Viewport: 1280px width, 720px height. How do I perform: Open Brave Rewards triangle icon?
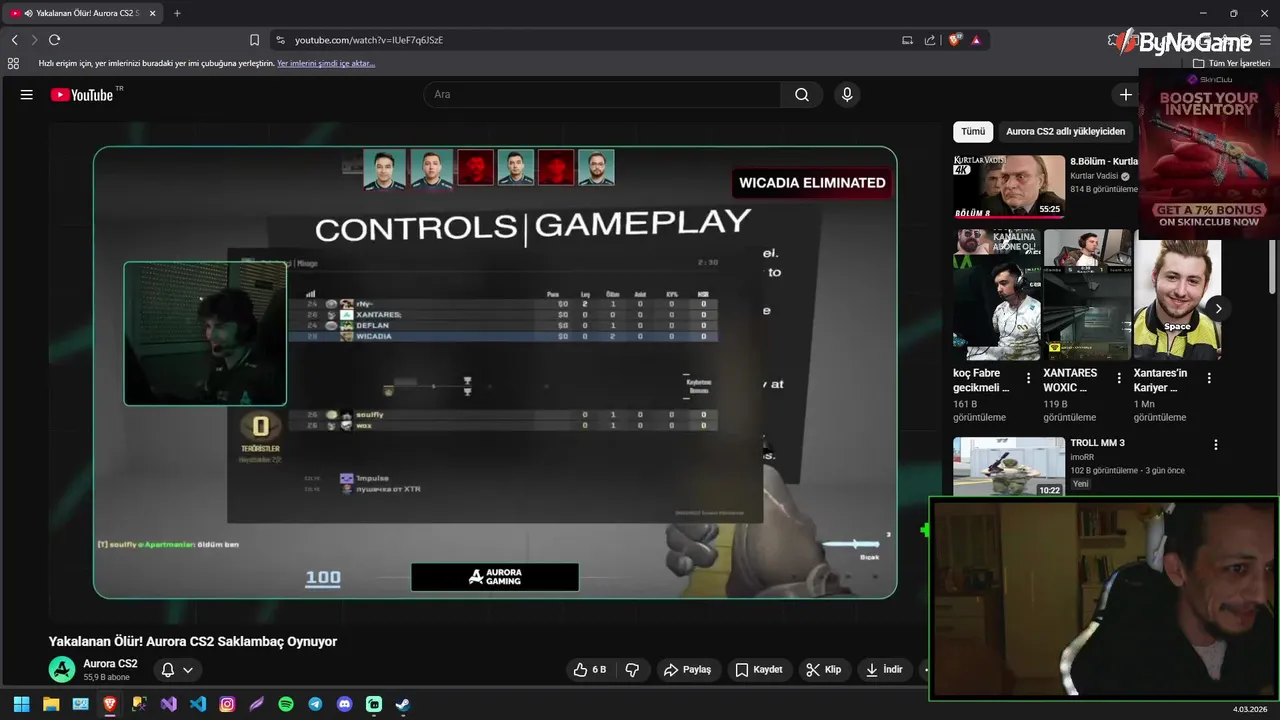click(x=976, y=40)
